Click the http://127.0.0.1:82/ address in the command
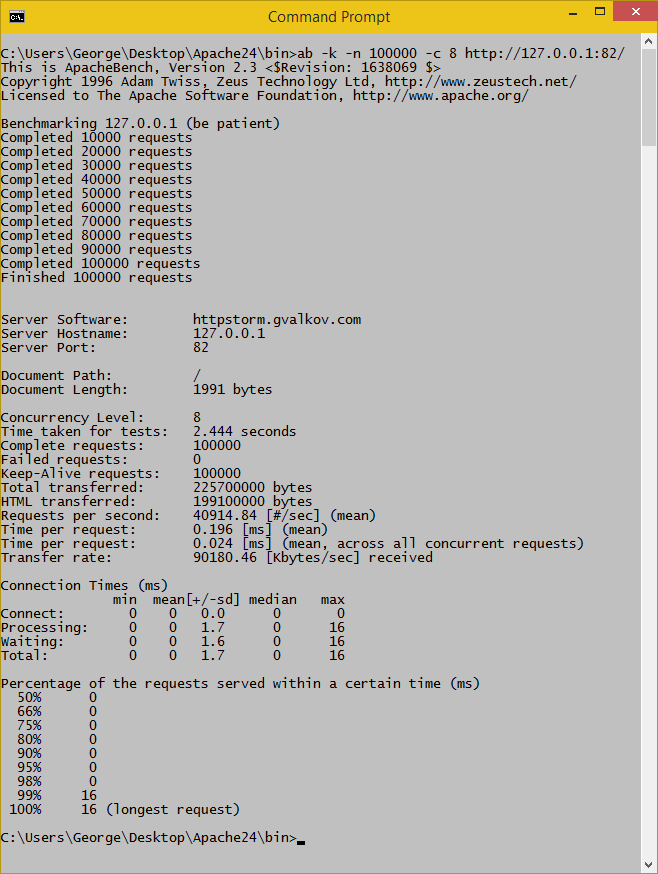 pos(544,54)
